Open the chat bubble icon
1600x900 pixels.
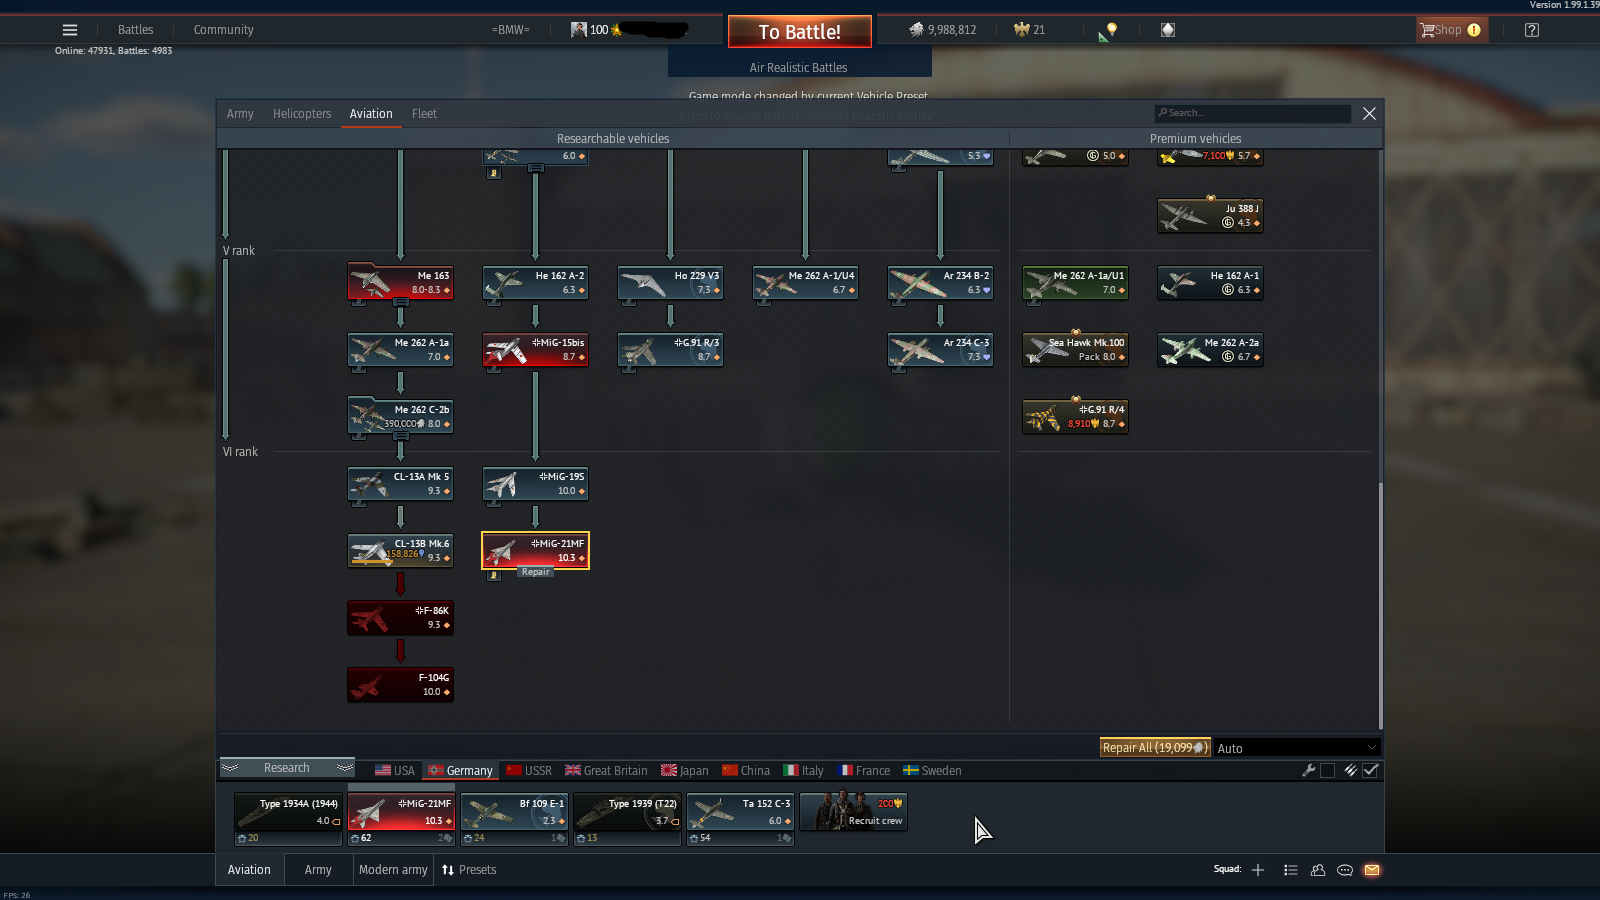1345,870
